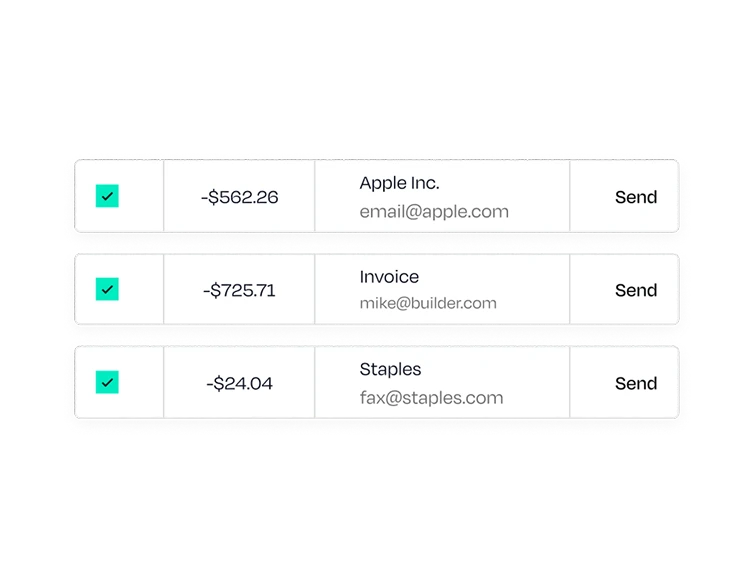The image size is (752, 588).
Task: Click Send for the mike@builder.com invoice
Action: point(636,290)
